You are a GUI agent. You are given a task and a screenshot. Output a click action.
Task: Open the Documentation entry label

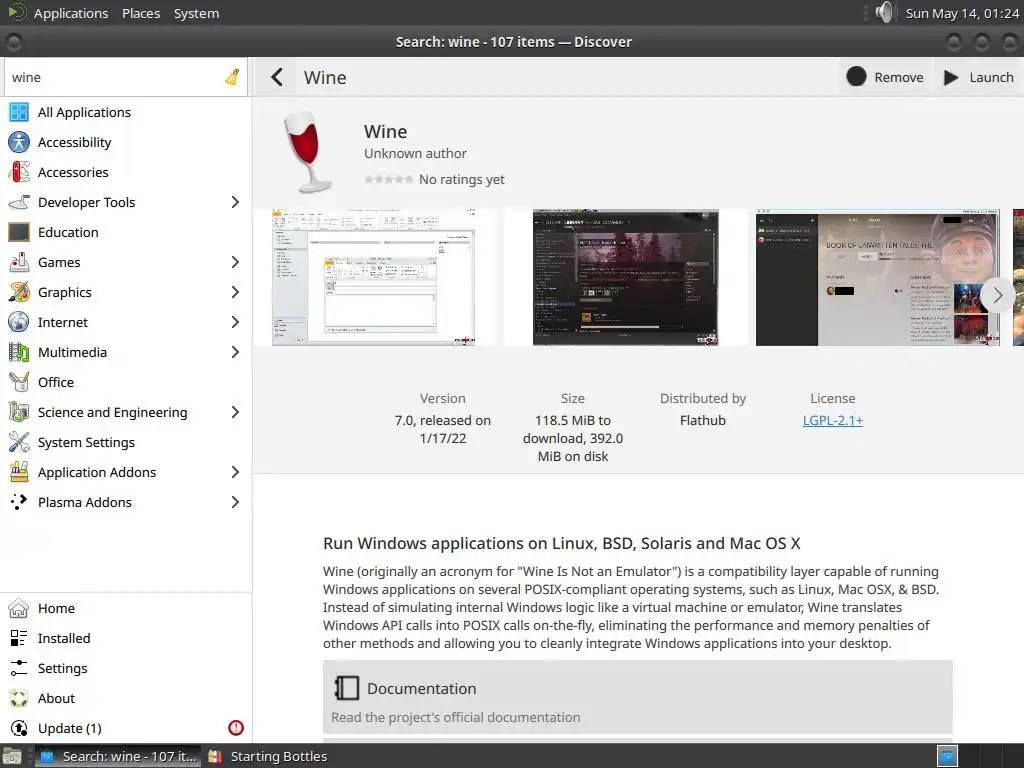[x=422, y=688]
